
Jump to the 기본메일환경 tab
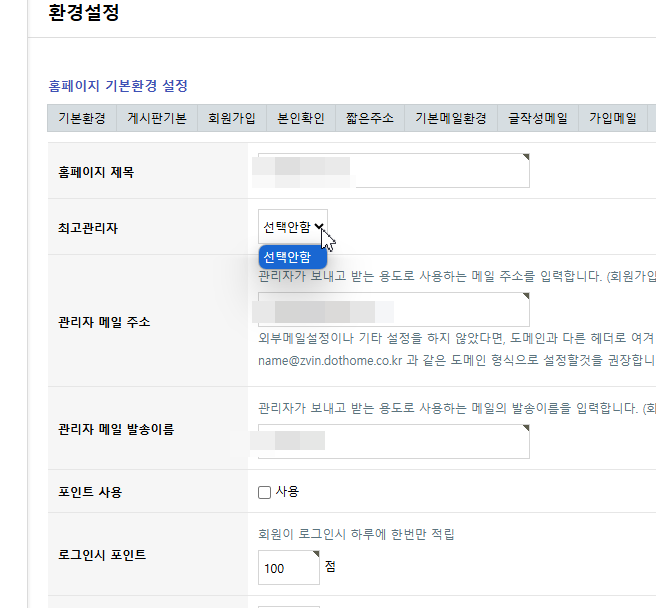coord(450,118)
